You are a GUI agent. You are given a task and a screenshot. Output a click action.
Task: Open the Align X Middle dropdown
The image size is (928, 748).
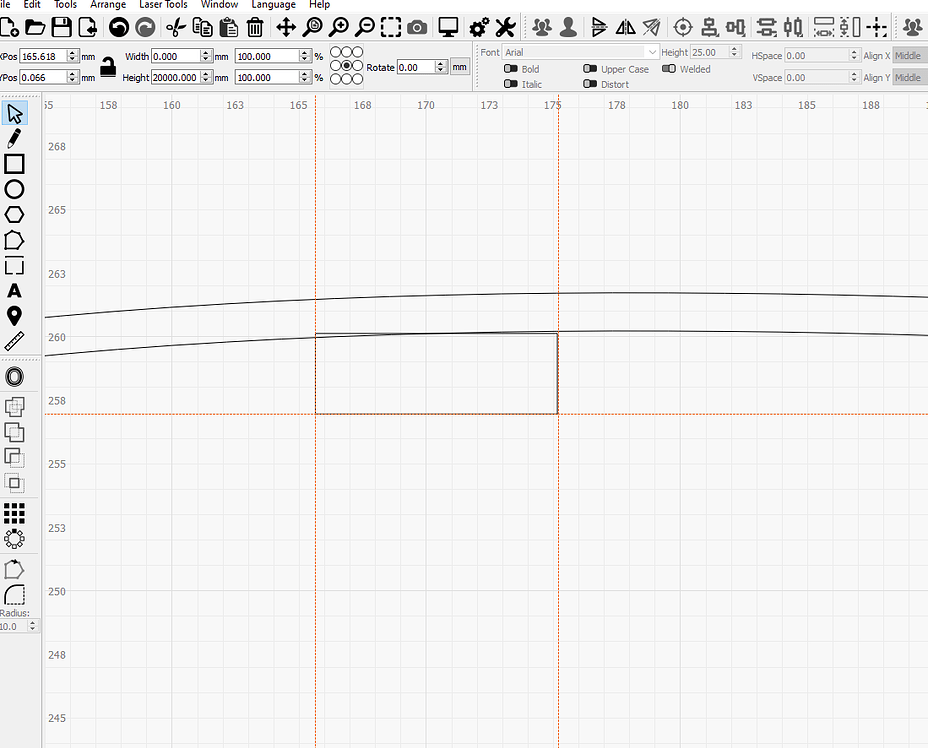(910, 56)
